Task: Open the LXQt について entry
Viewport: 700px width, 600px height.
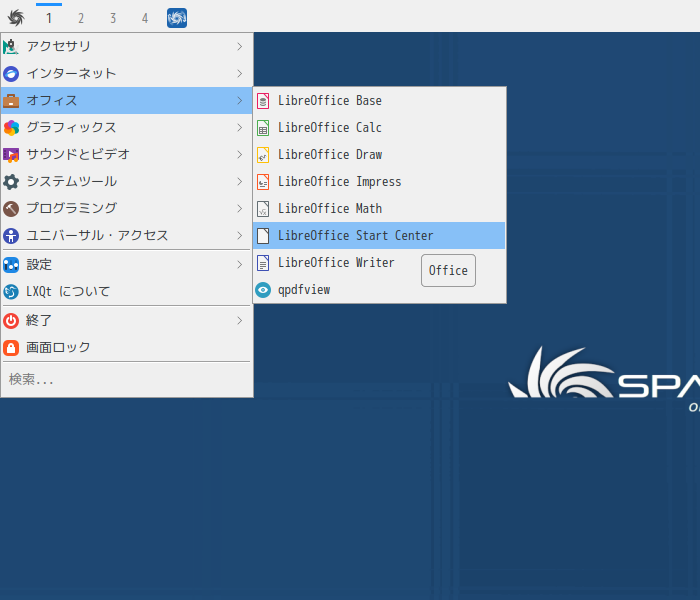Action: pos(127,292)
